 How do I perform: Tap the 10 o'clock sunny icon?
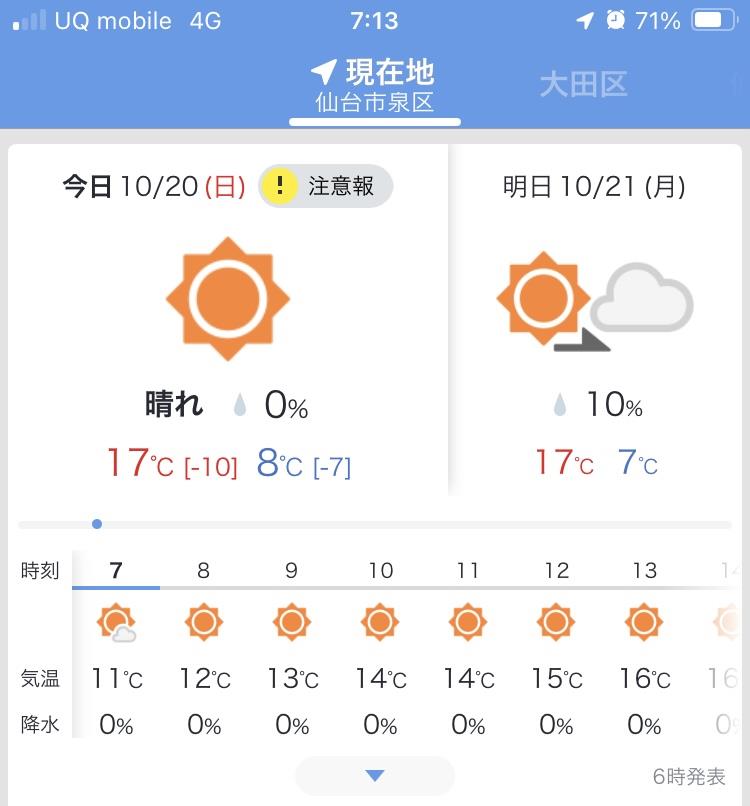380,622
